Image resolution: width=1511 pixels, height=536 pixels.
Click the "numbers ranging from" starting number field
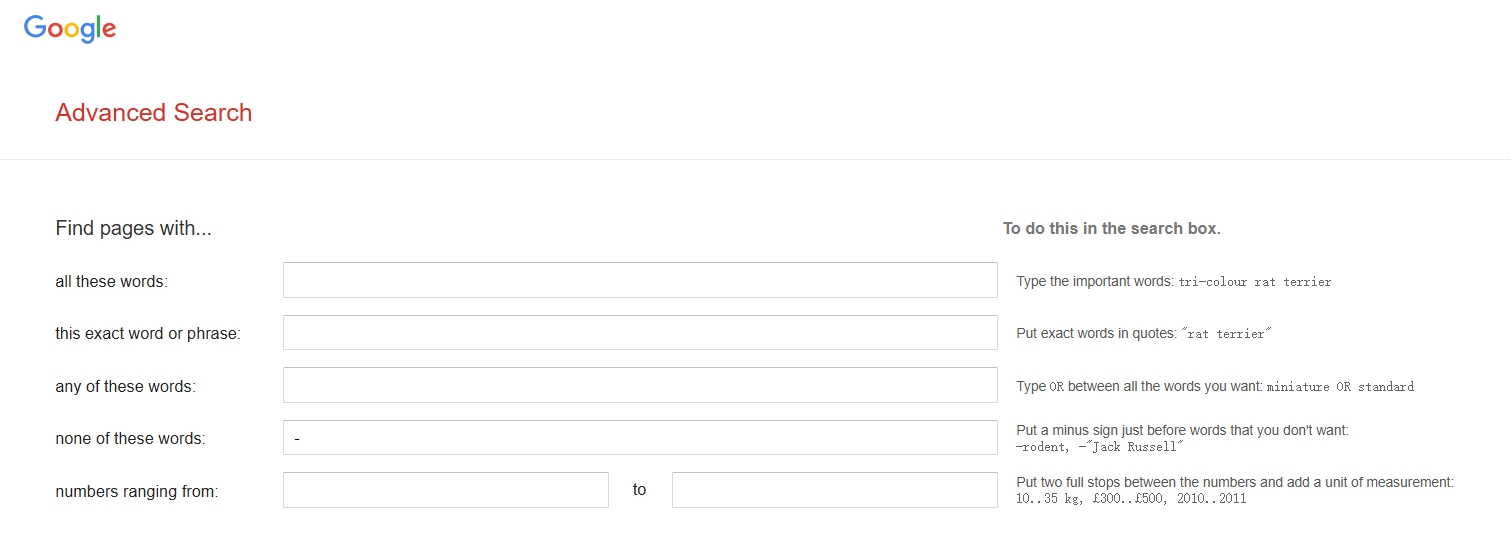446,490
